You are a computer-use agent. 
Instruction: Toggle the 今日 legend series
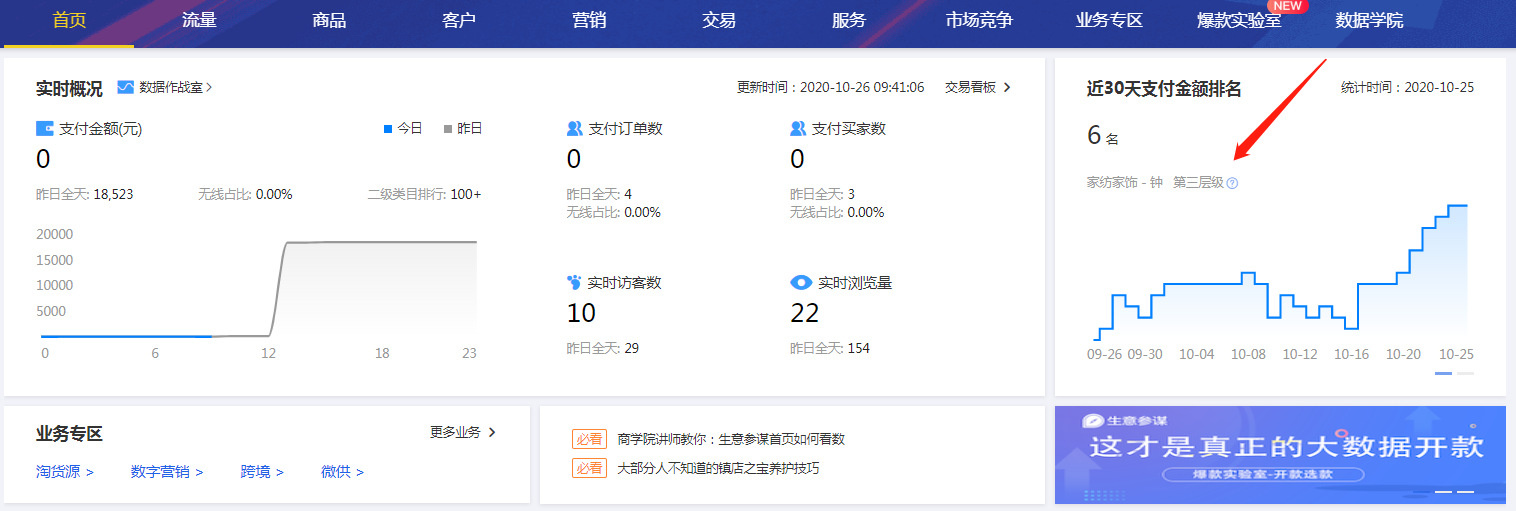404,128
